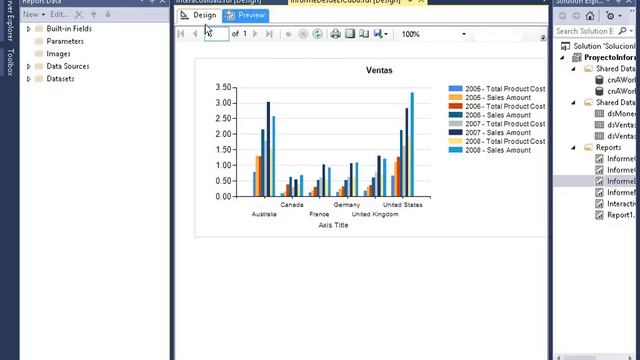
Task: Move item up in Report Data
Action: 93,14
